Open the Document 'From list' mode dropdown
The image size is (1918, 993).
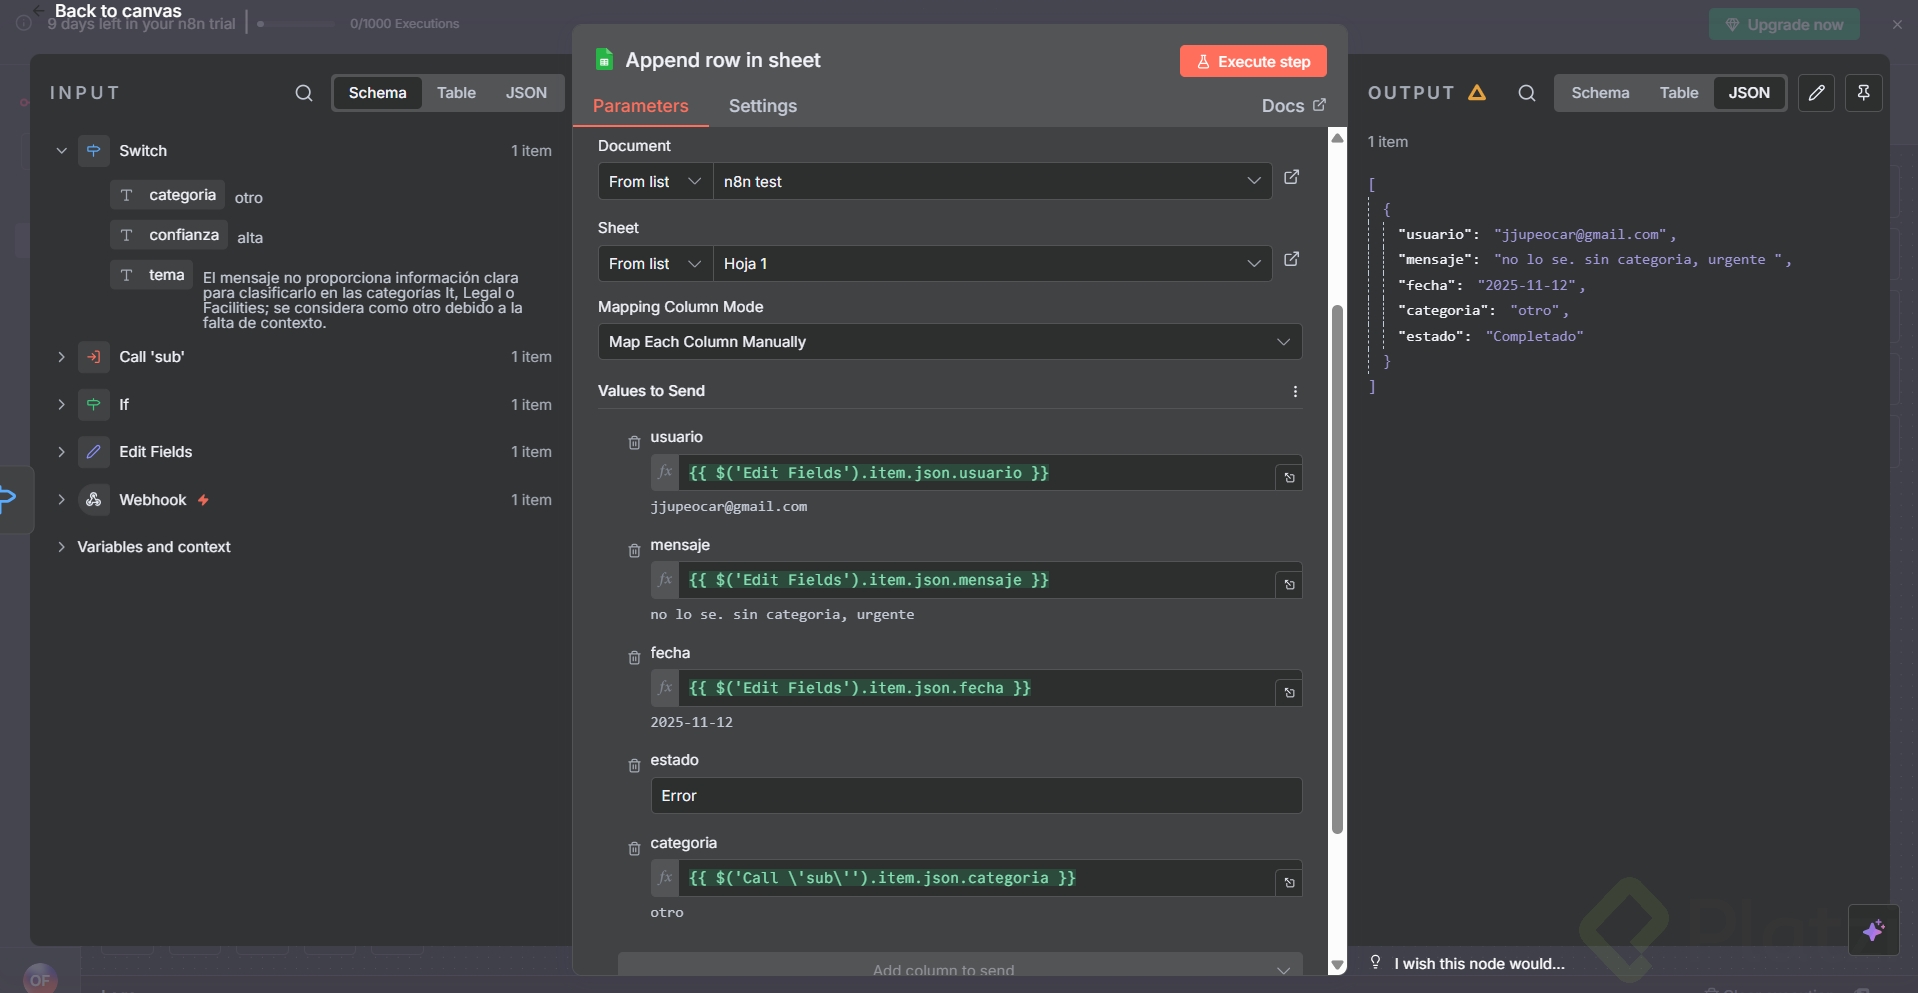655,182
